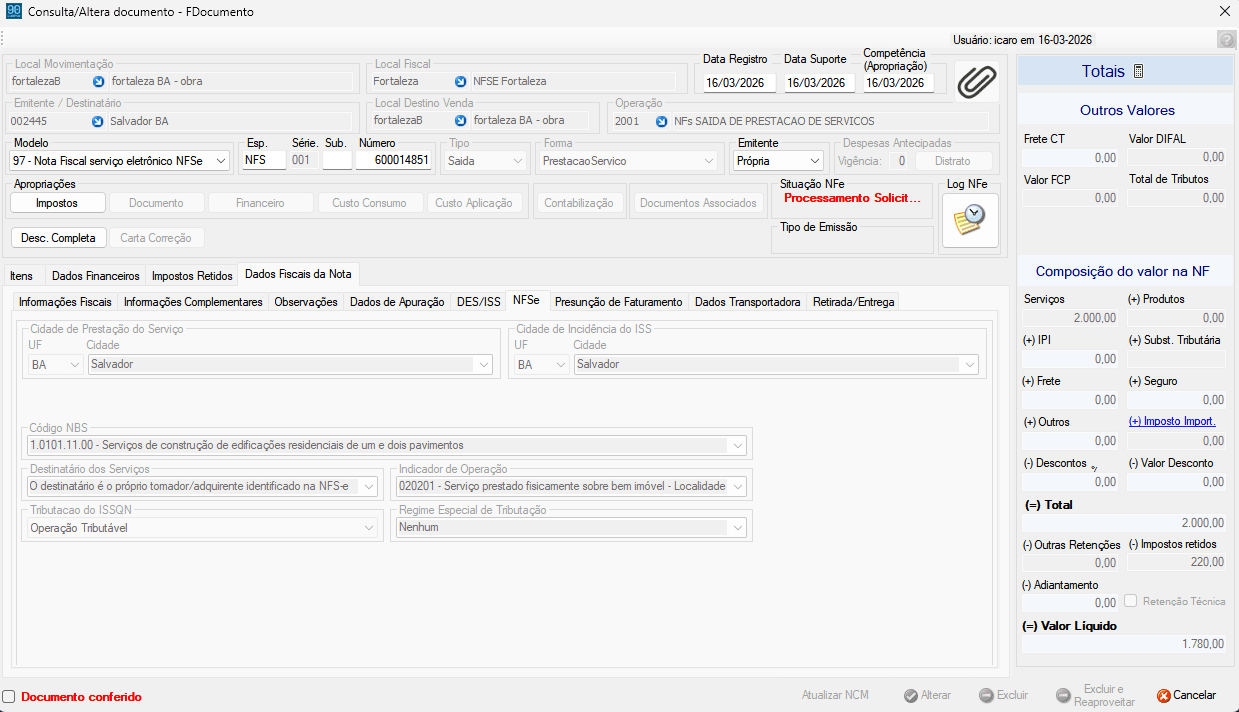The width and height of the screenshot is (1239, 712).
Task: Click the Custo Aplicação button
Action: (474, 203)
